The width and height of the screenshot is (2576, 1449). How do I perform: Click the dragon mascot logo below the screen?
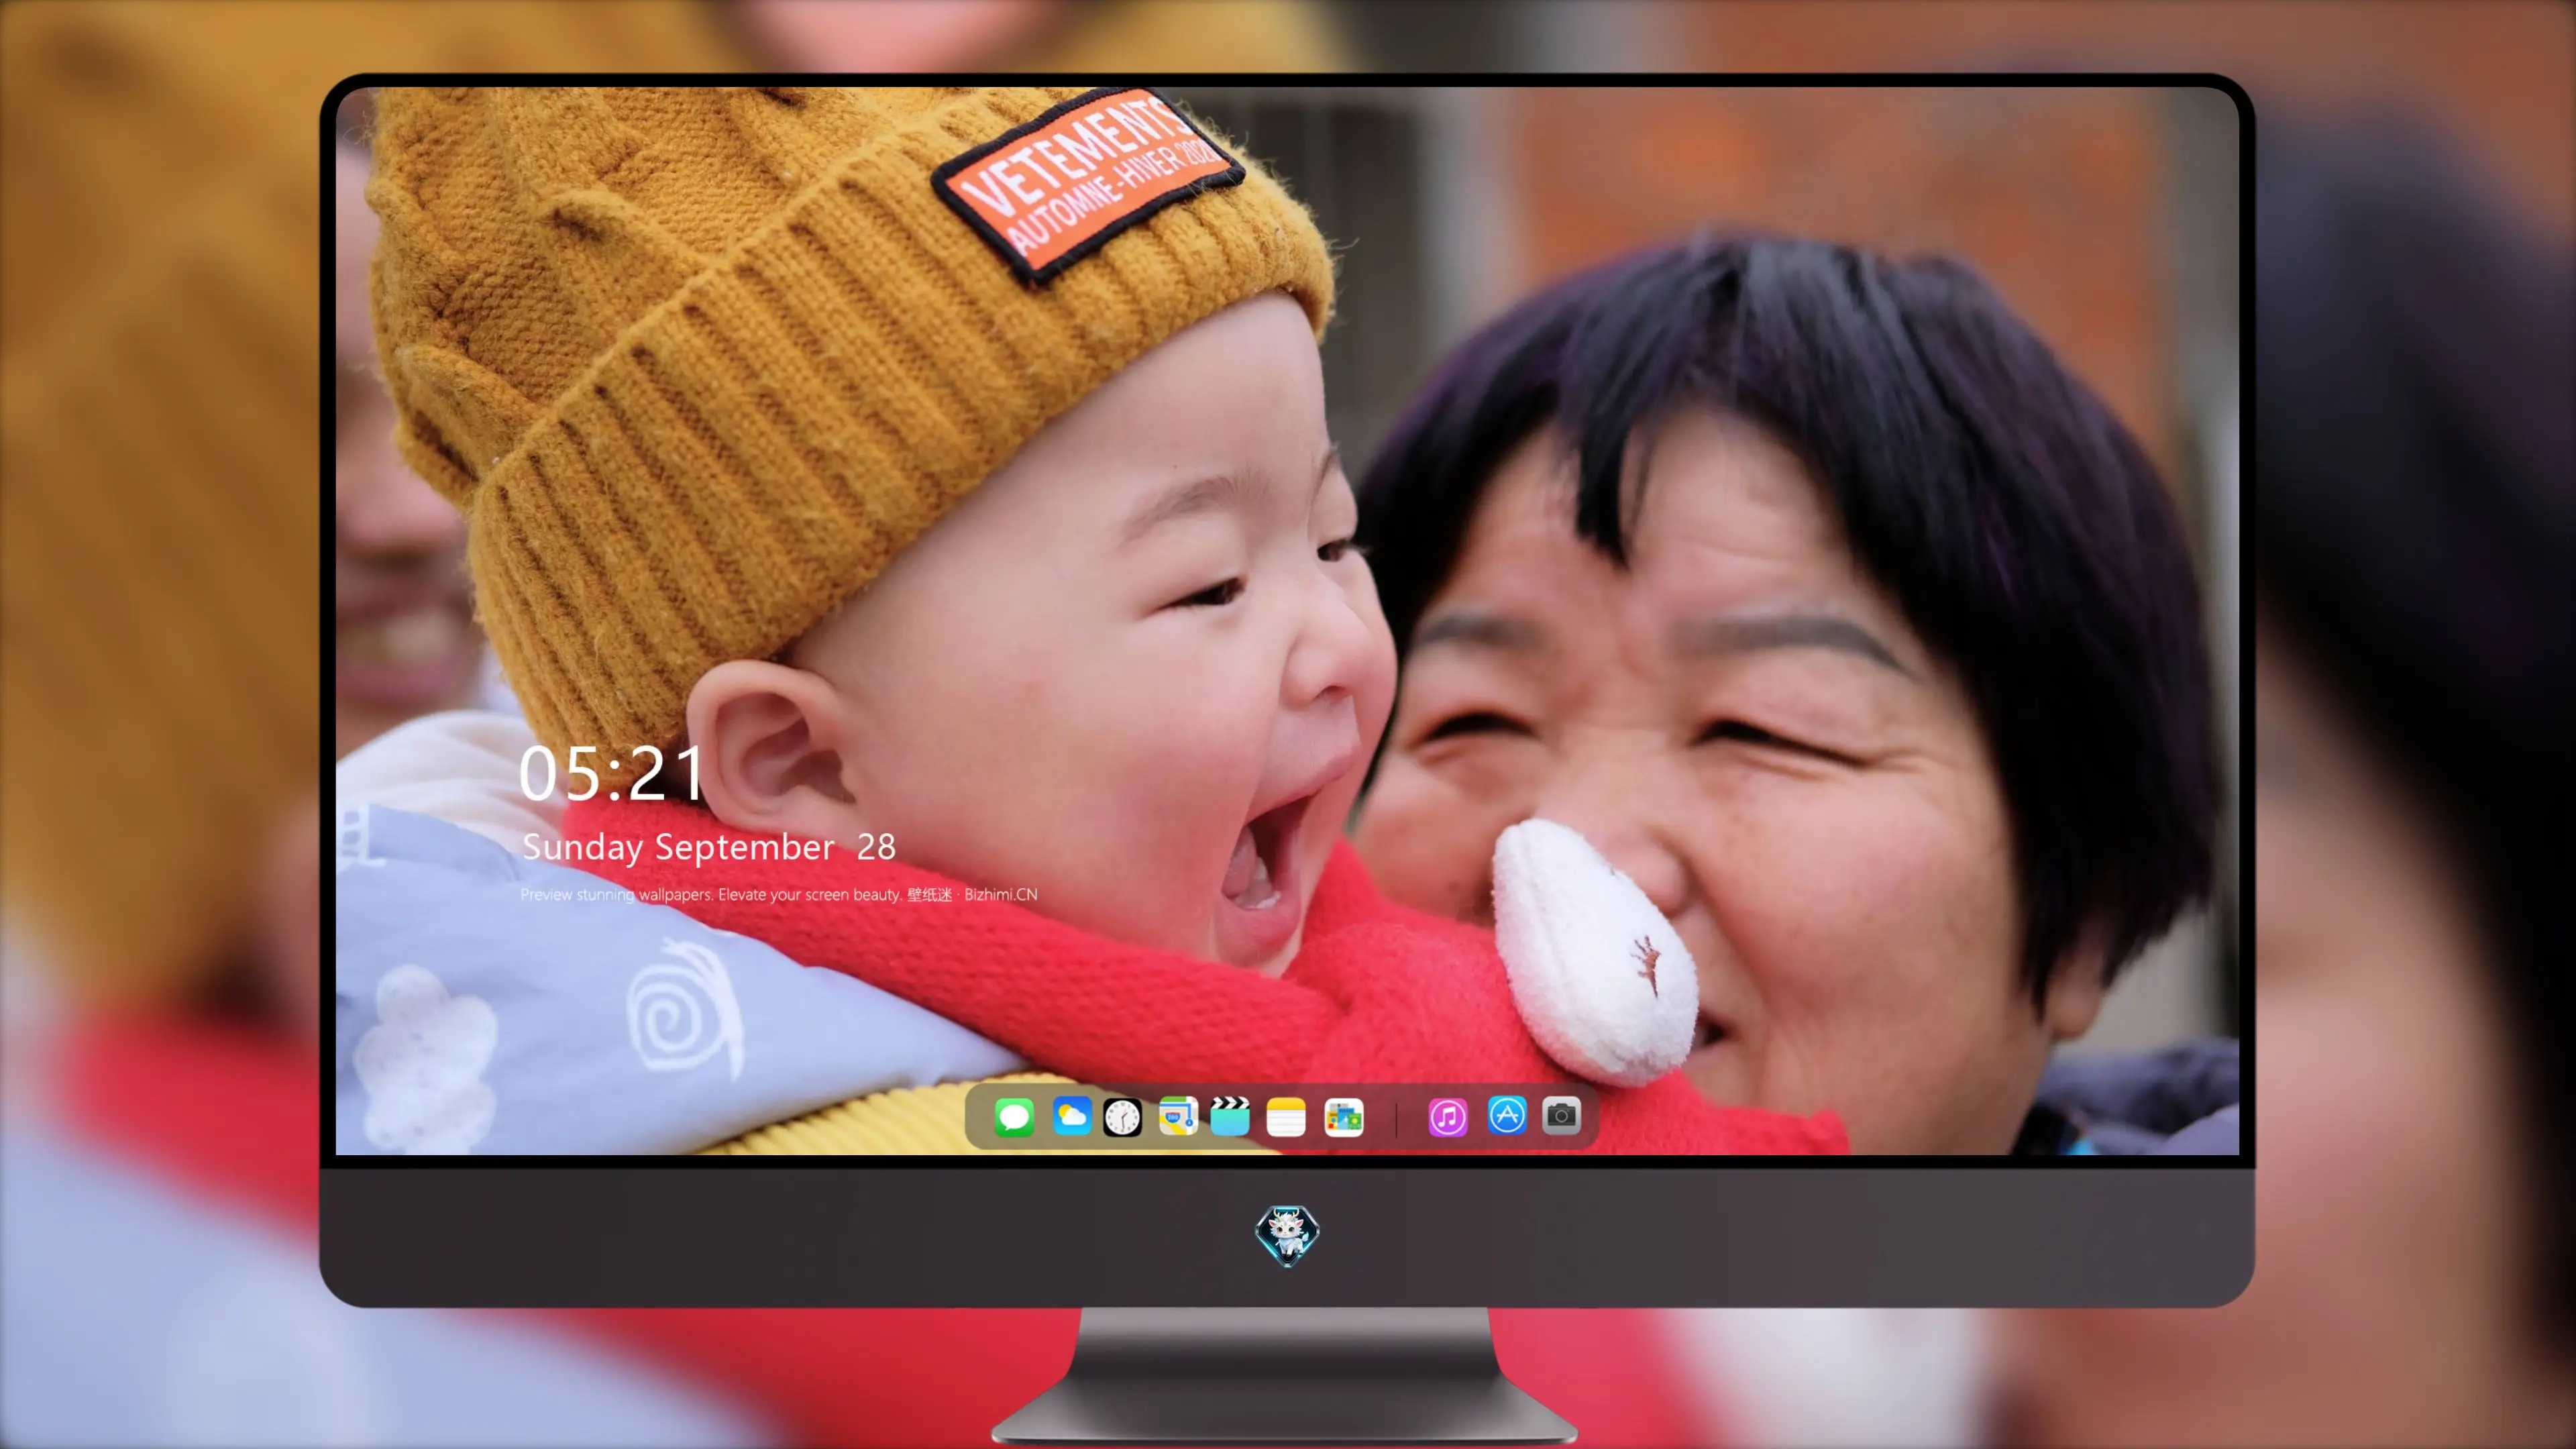pos(1287,1236)
